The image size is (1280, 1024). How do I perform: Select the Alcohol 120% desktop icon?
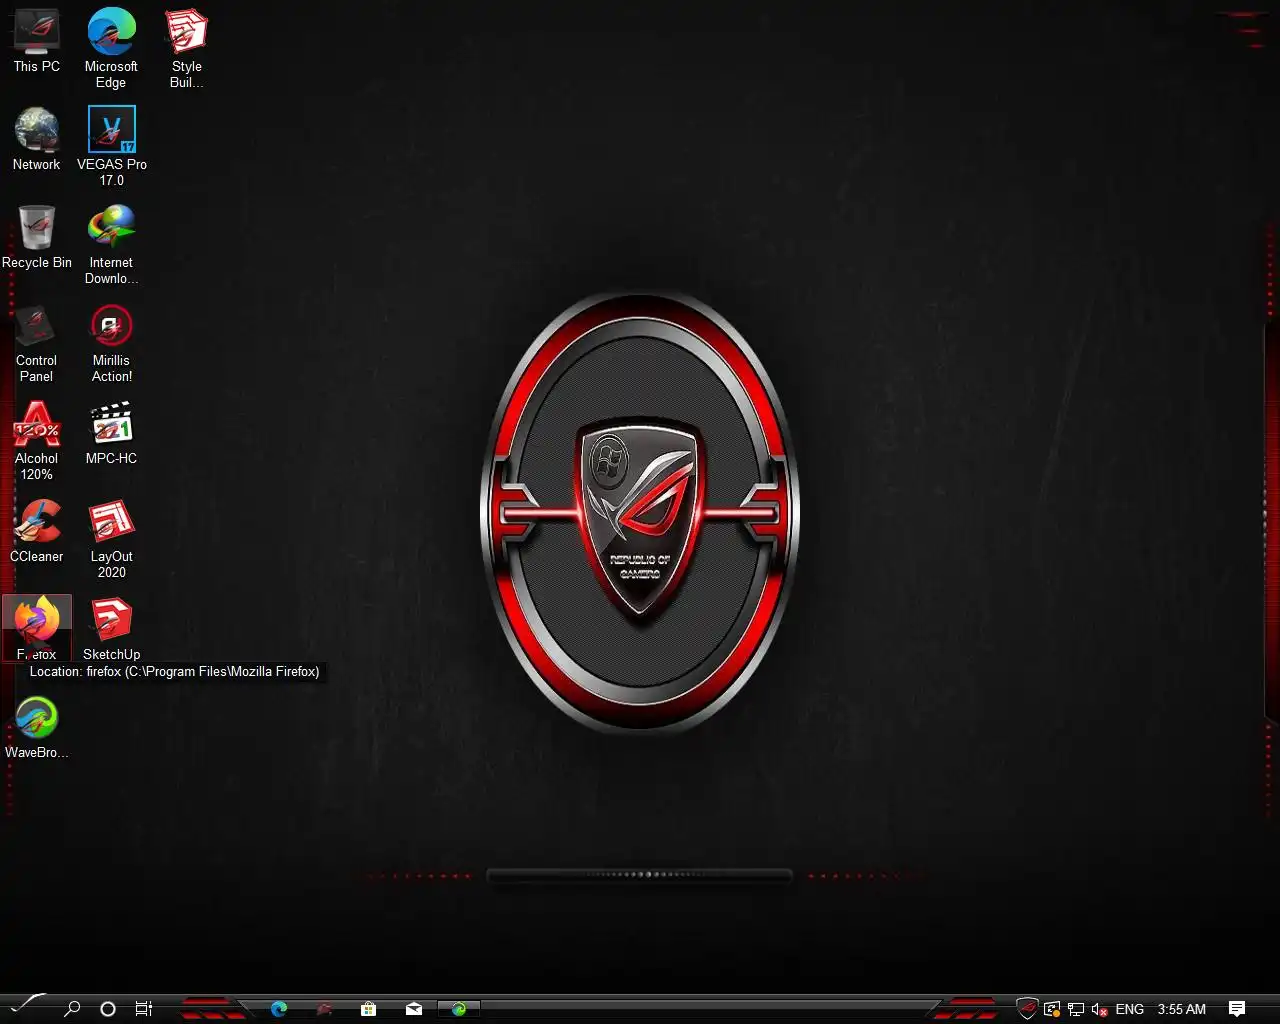37,440
